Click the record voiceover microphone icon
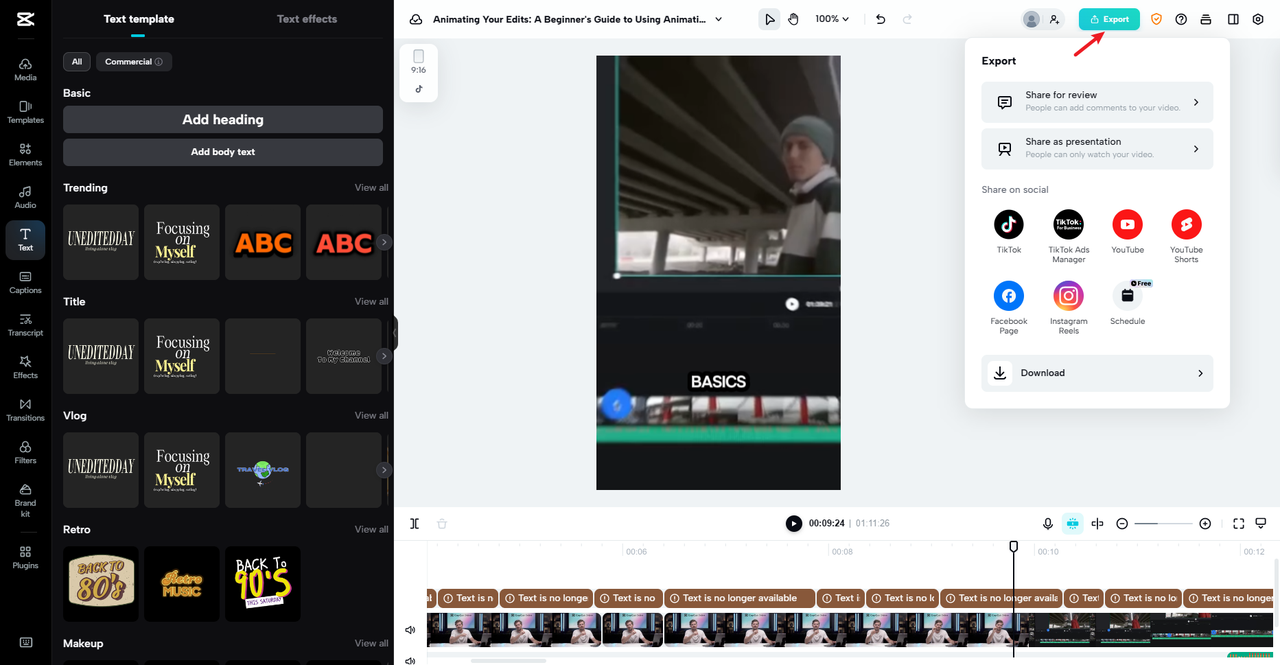 coord(1047,523)
